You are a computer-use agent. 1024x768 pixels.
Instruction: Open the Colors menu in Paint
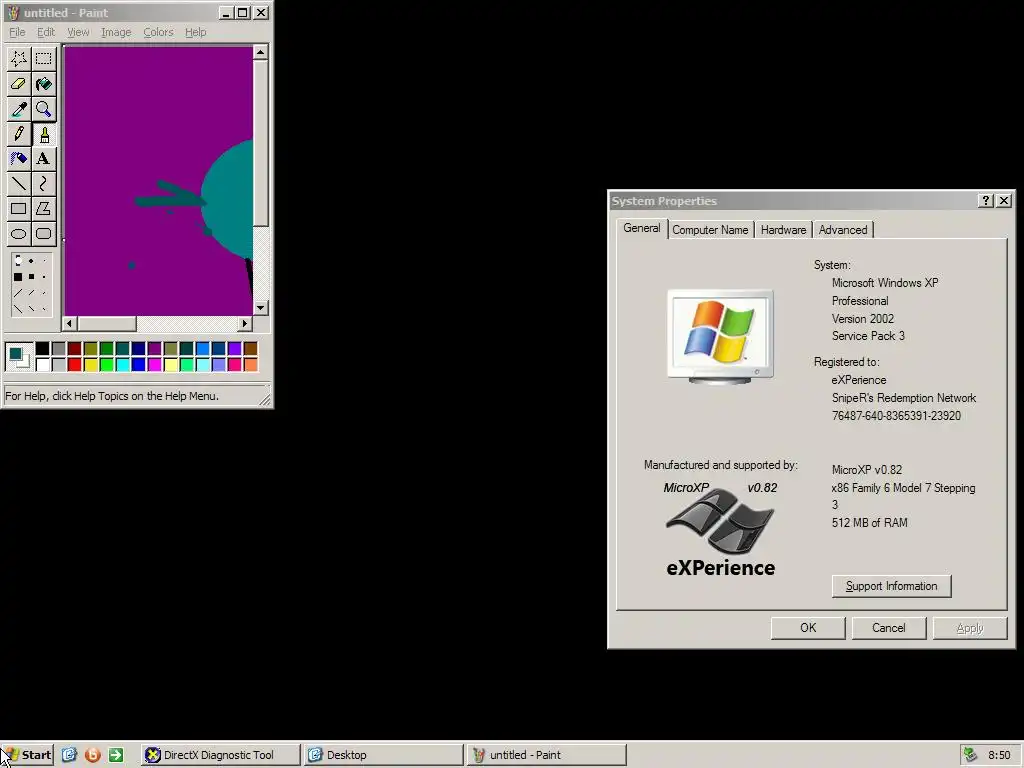[x=158, y=32]
